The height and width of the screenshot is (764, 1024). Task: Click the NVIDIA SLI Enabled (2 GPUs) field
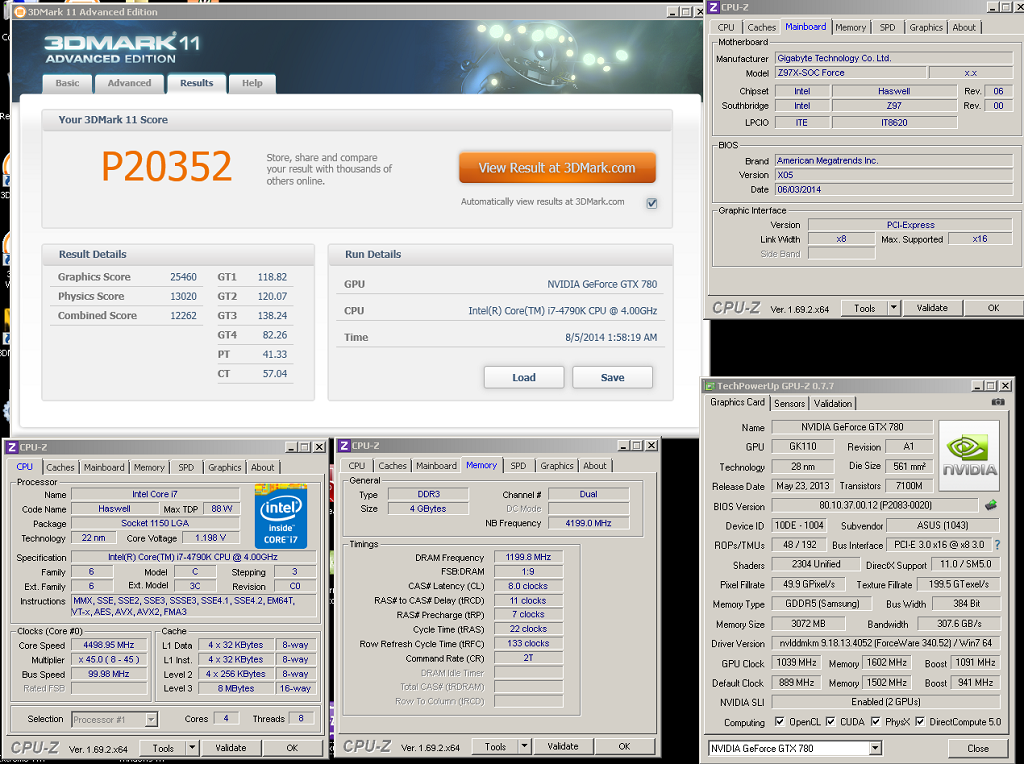pos(886,702)
